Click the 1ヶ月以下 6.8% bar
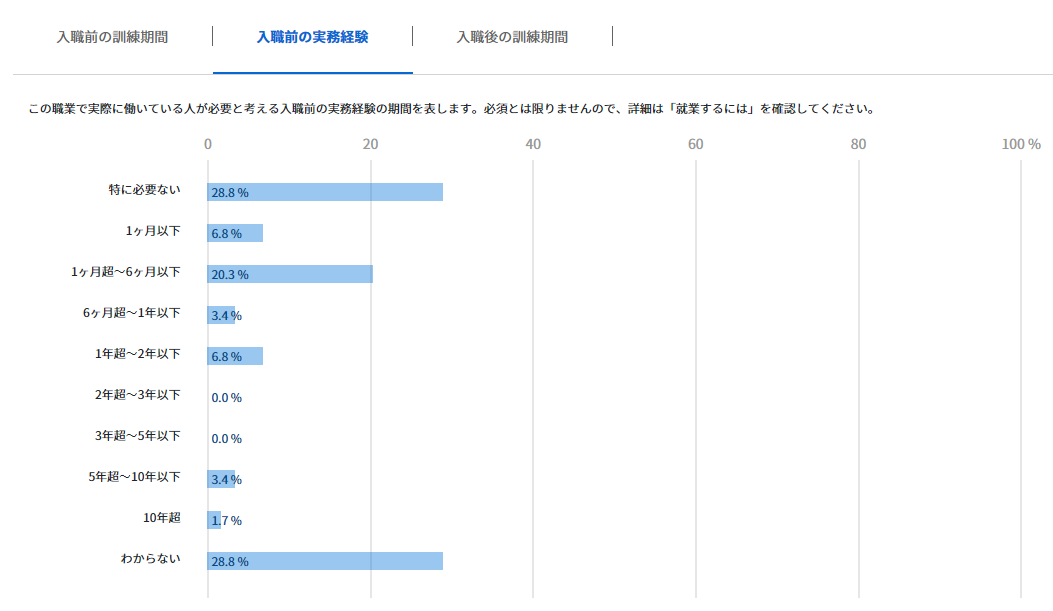1053x611 pixels. 235,233
